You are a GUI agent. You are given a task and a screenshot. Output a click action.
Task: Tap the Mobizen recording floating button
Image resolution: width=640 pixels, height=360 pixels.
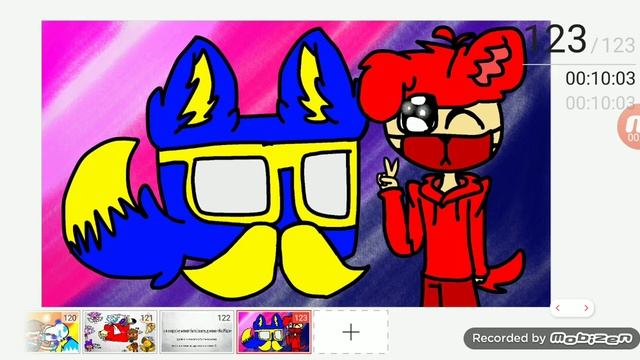point(629,126)
